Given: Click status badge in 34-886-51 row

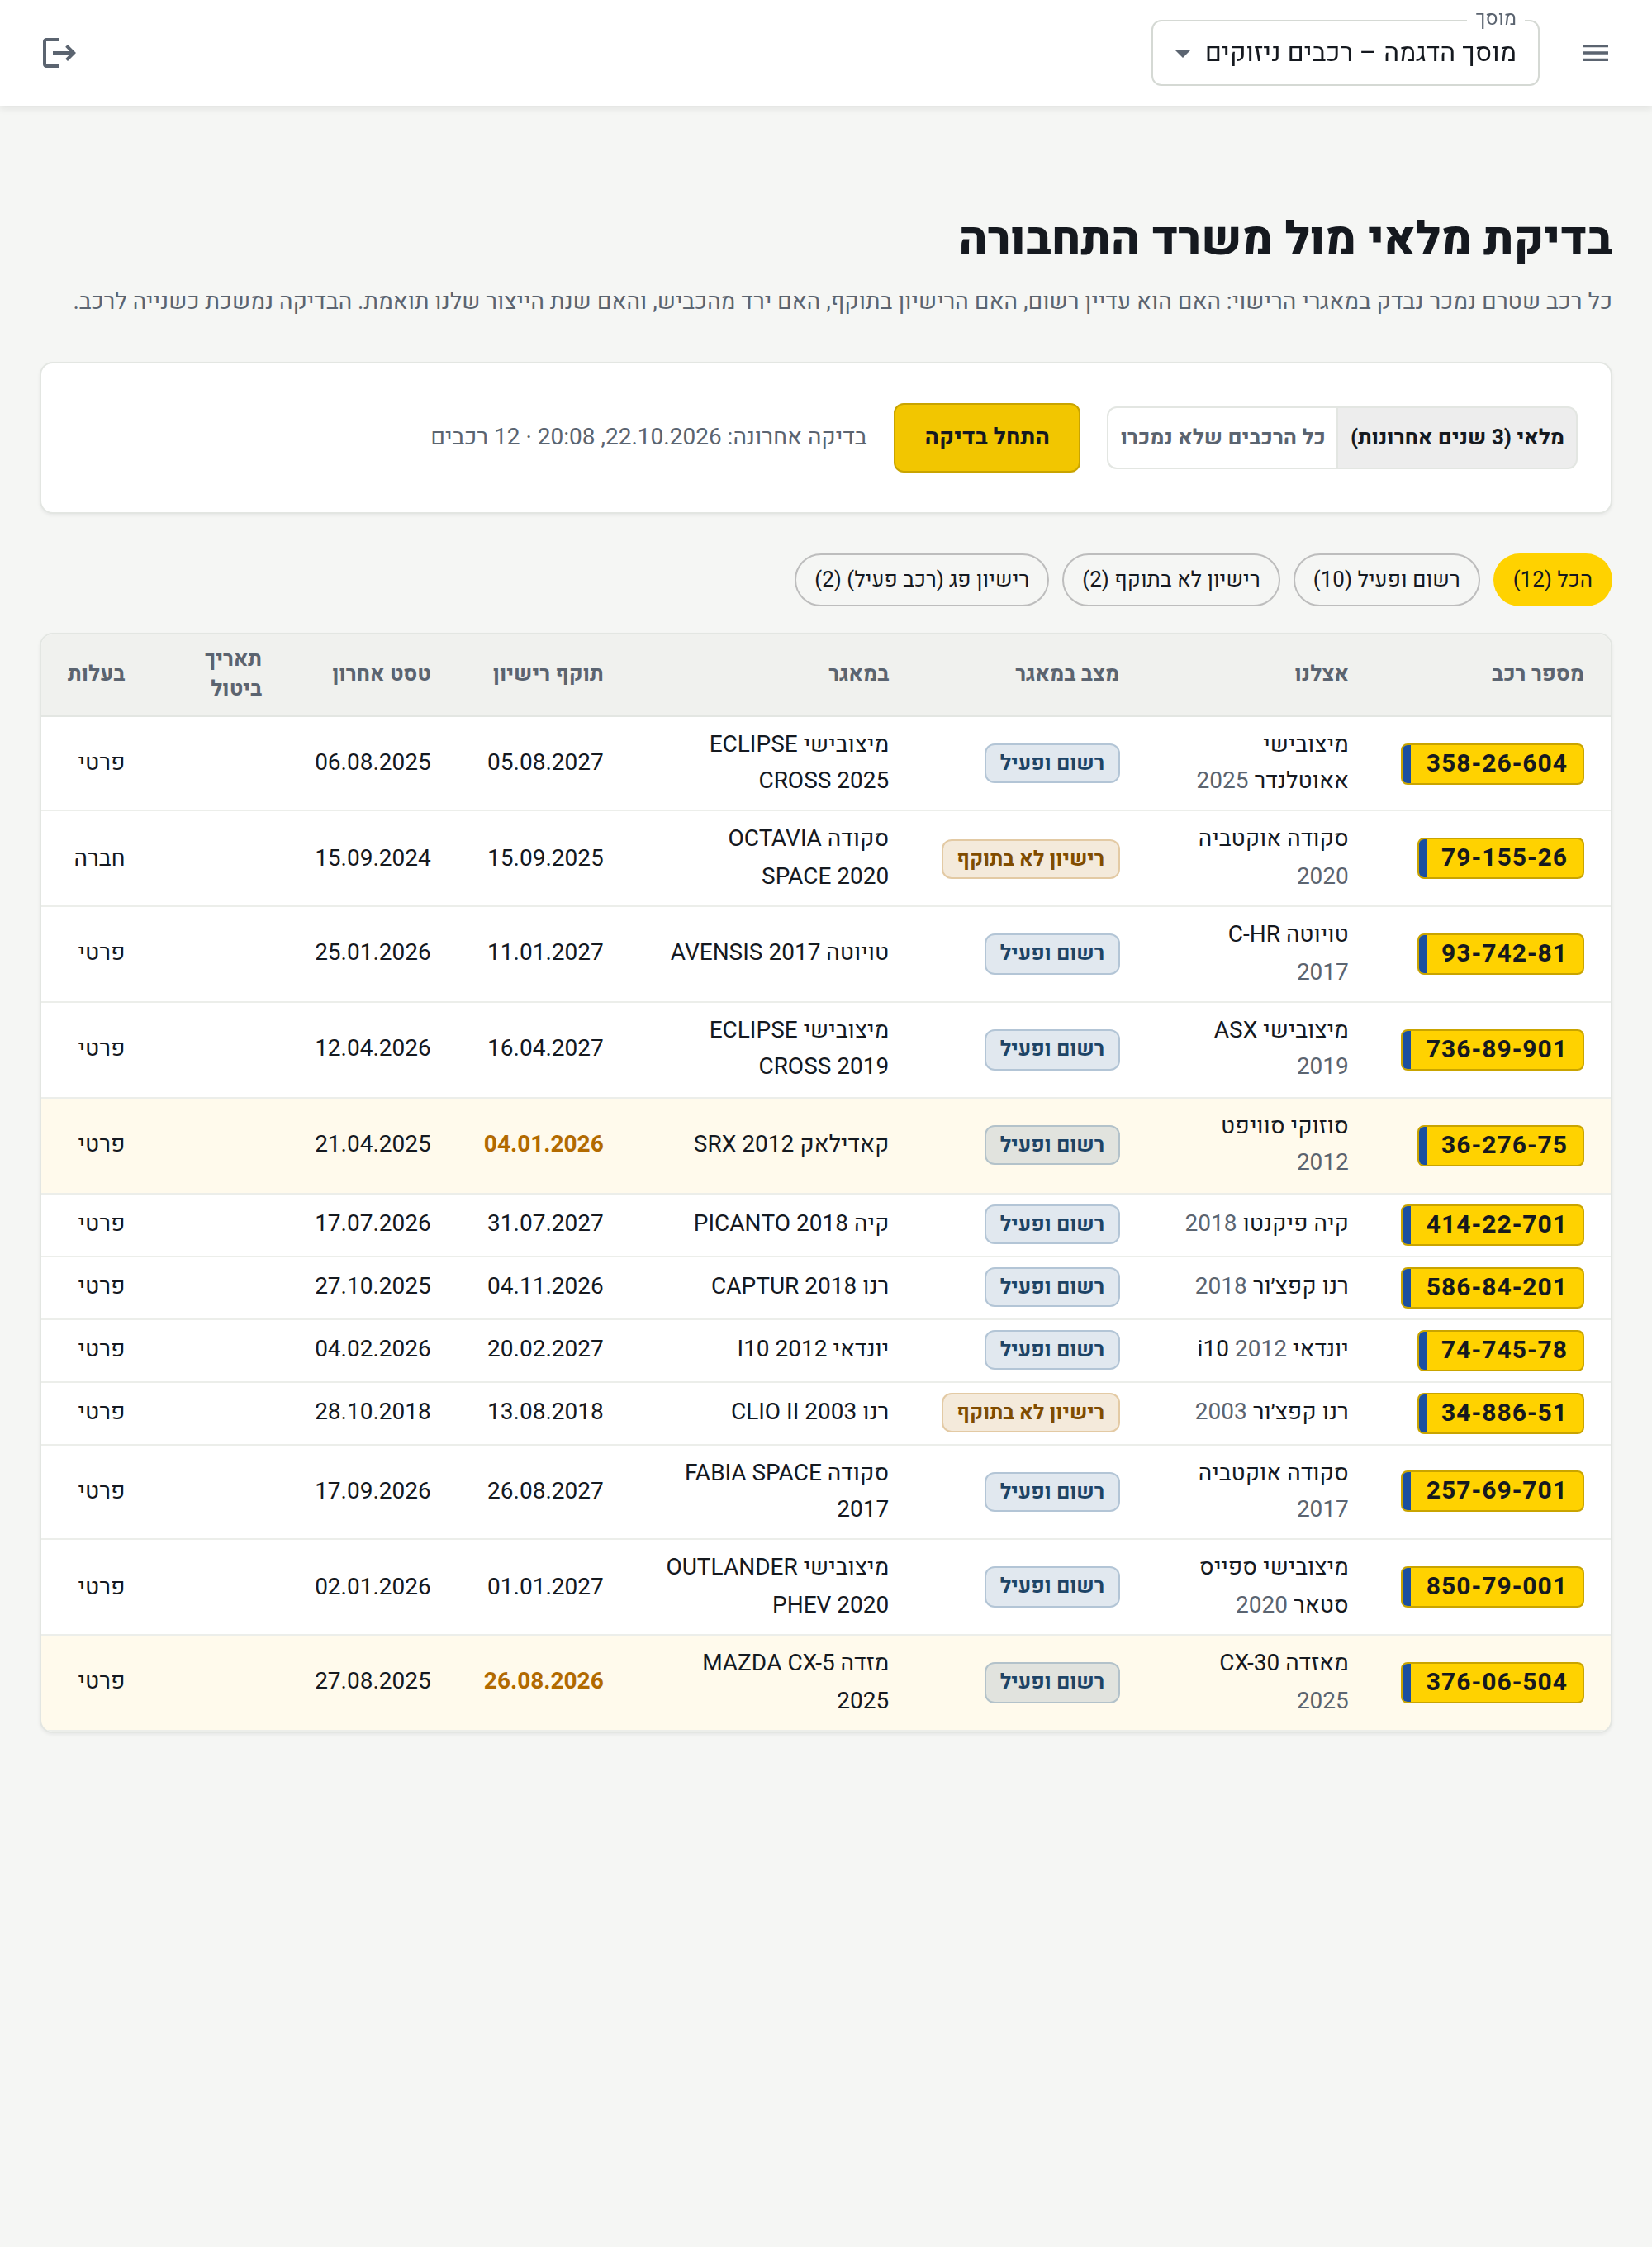Looking at the screenshot, I should [1030, 1413].
